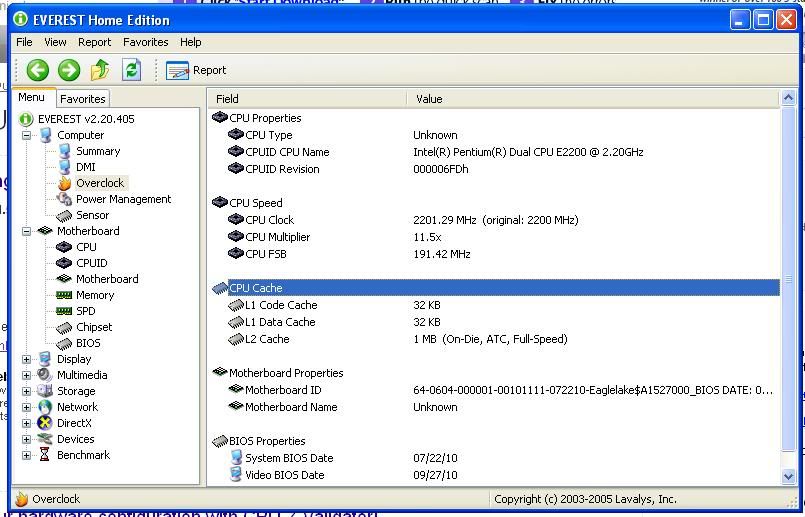The width and height of the screenshot is (805, 517).
Task: Open the Chipset icon
Action: pos(64,328)
